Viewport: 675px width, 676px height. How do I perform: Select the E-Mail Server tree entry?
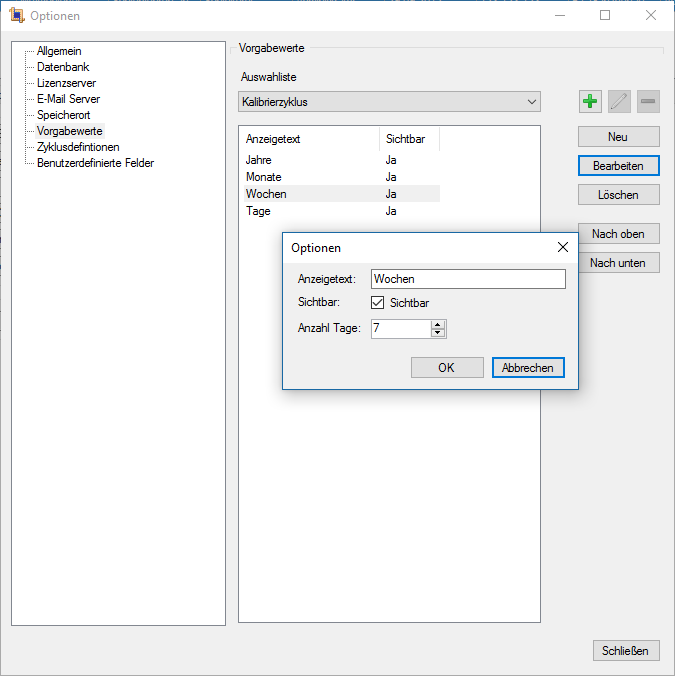68,99
